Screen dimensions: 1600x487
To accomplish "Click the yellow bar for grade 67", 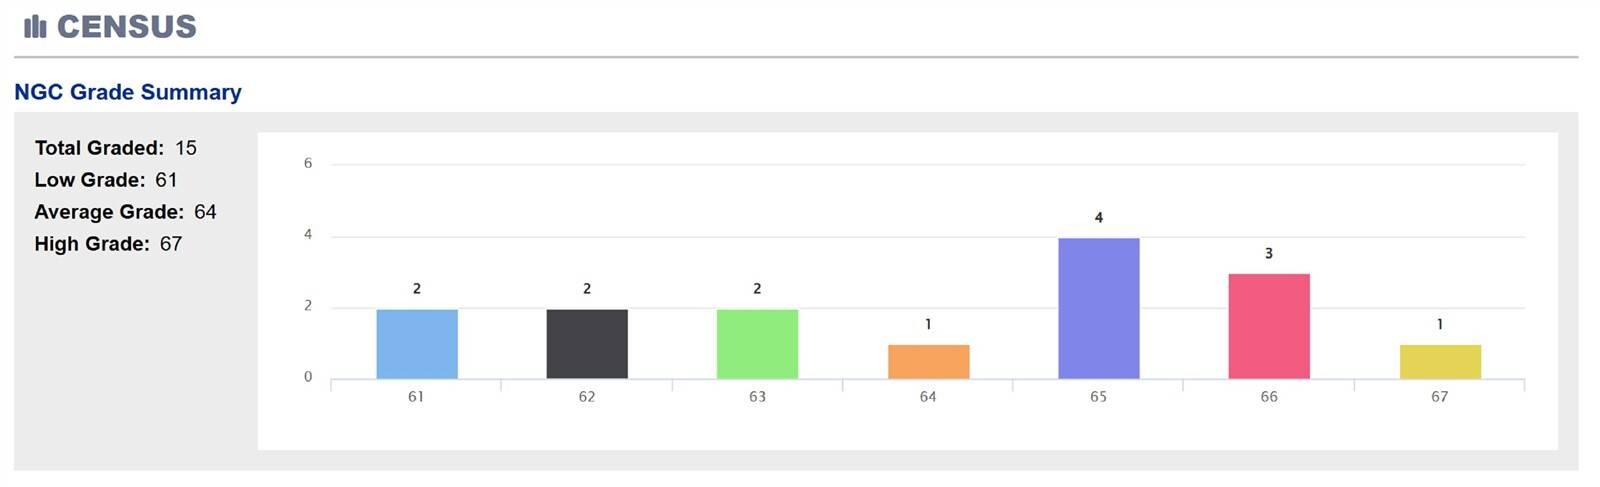I will pos(1440,362).
